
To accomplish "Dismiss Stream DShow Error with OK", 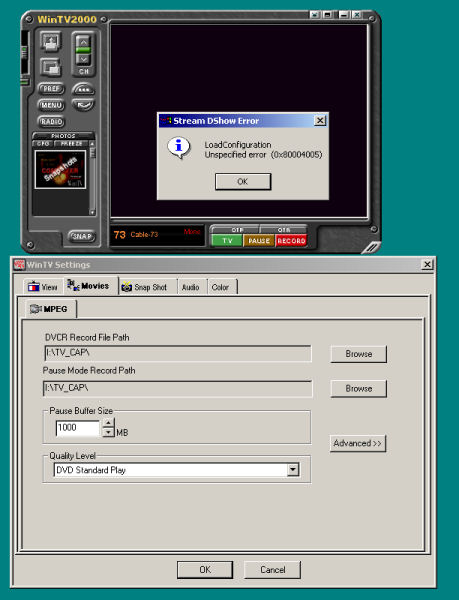I will pyautogui.click(x=243, y=181).
